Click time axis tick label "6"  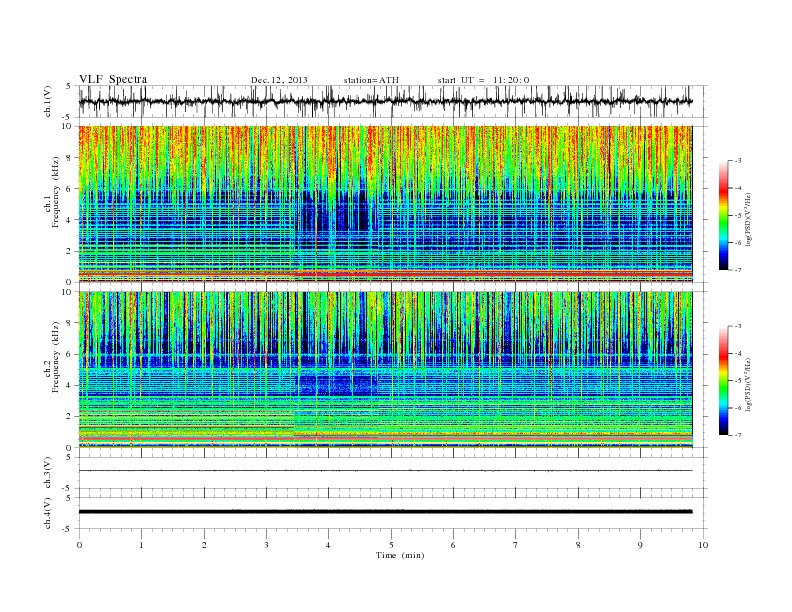coord(454,545)
